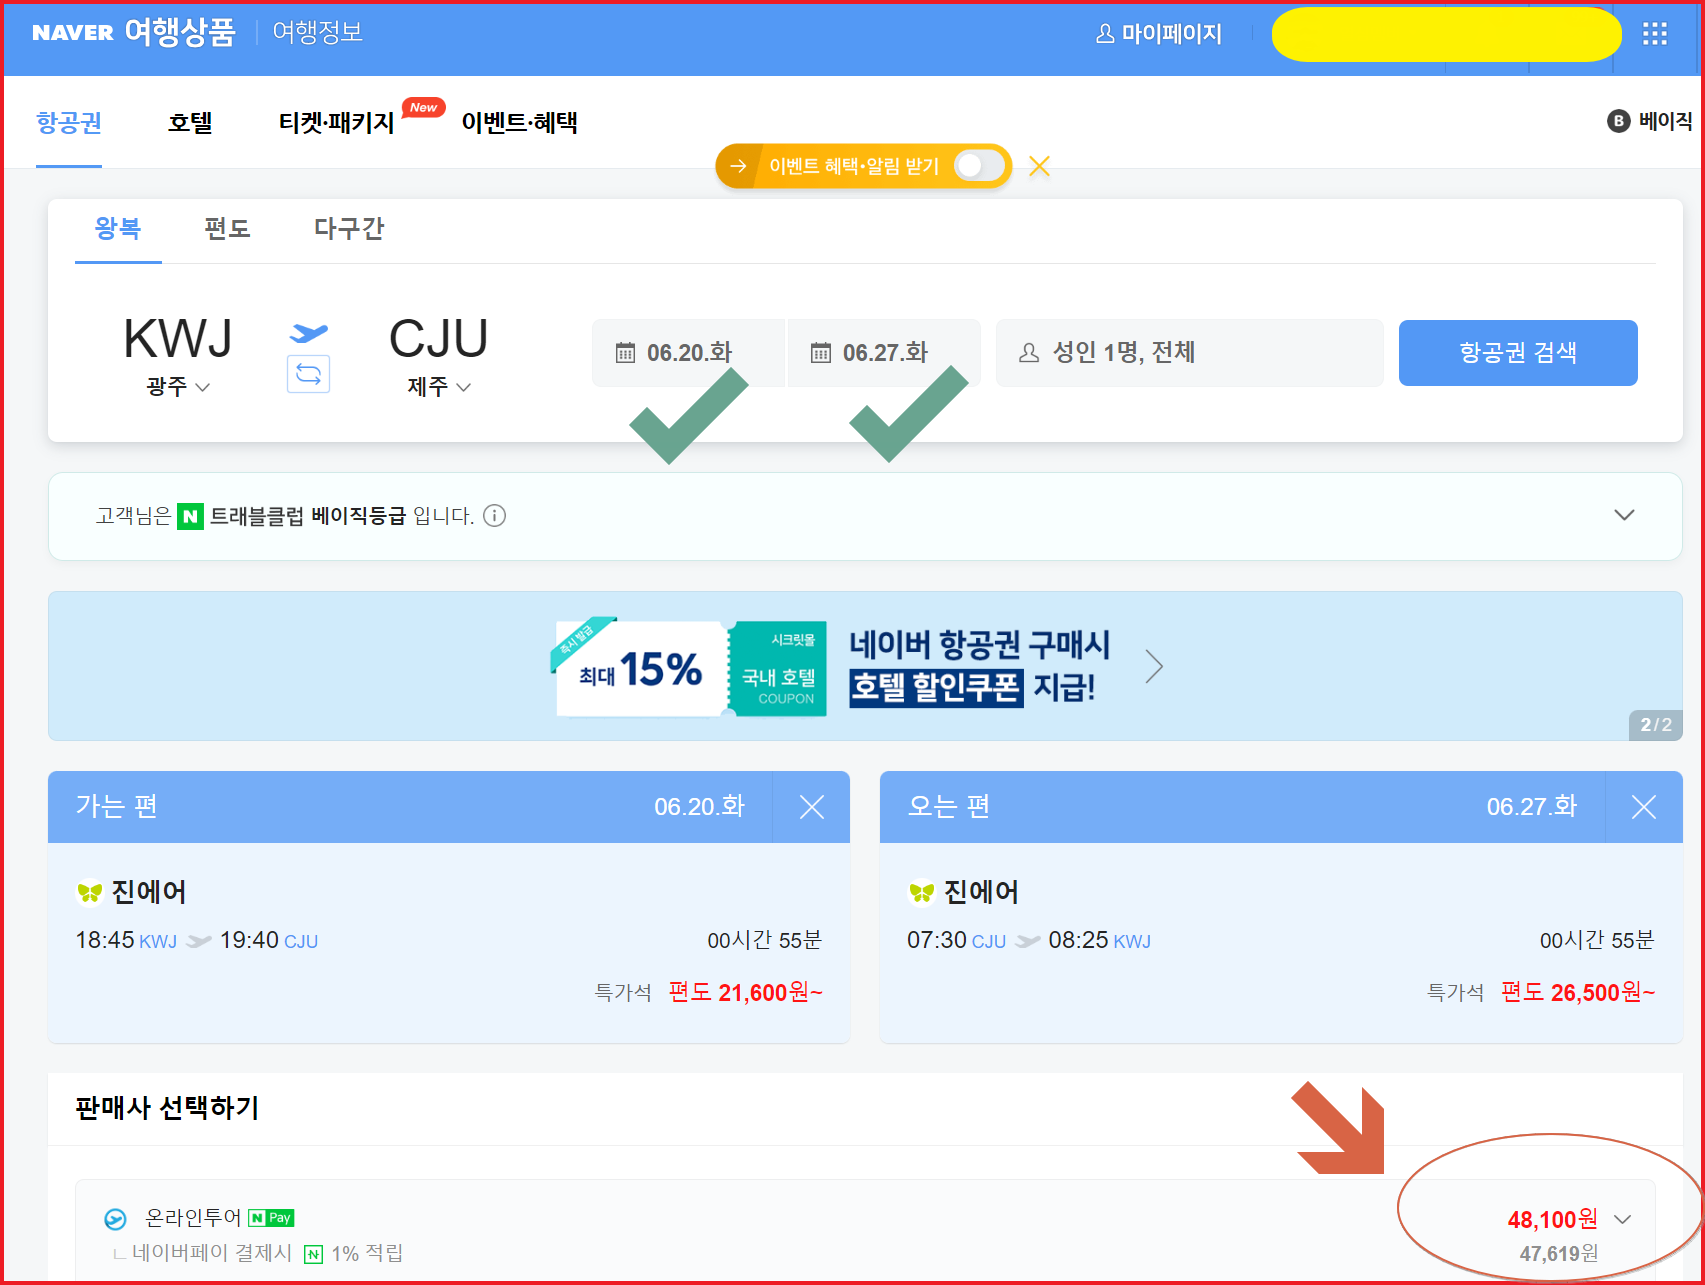Screen dimensions: 1705x1285
Task: Click 진에어 logo on return flight
Action: (922, 892)
